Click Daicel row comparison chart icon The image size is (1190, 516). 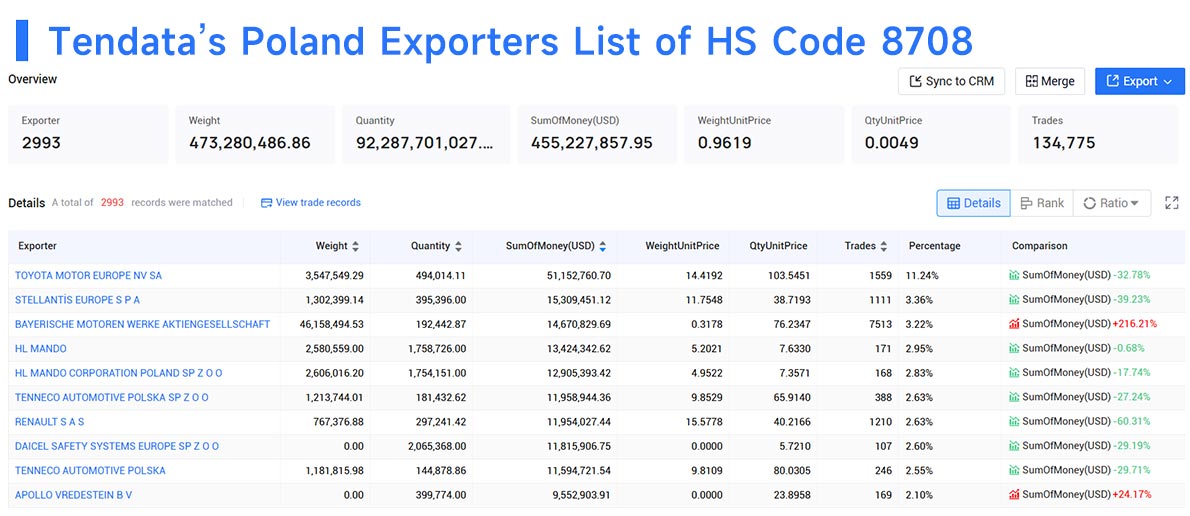pyautogui.click(x=1014, y=446)
